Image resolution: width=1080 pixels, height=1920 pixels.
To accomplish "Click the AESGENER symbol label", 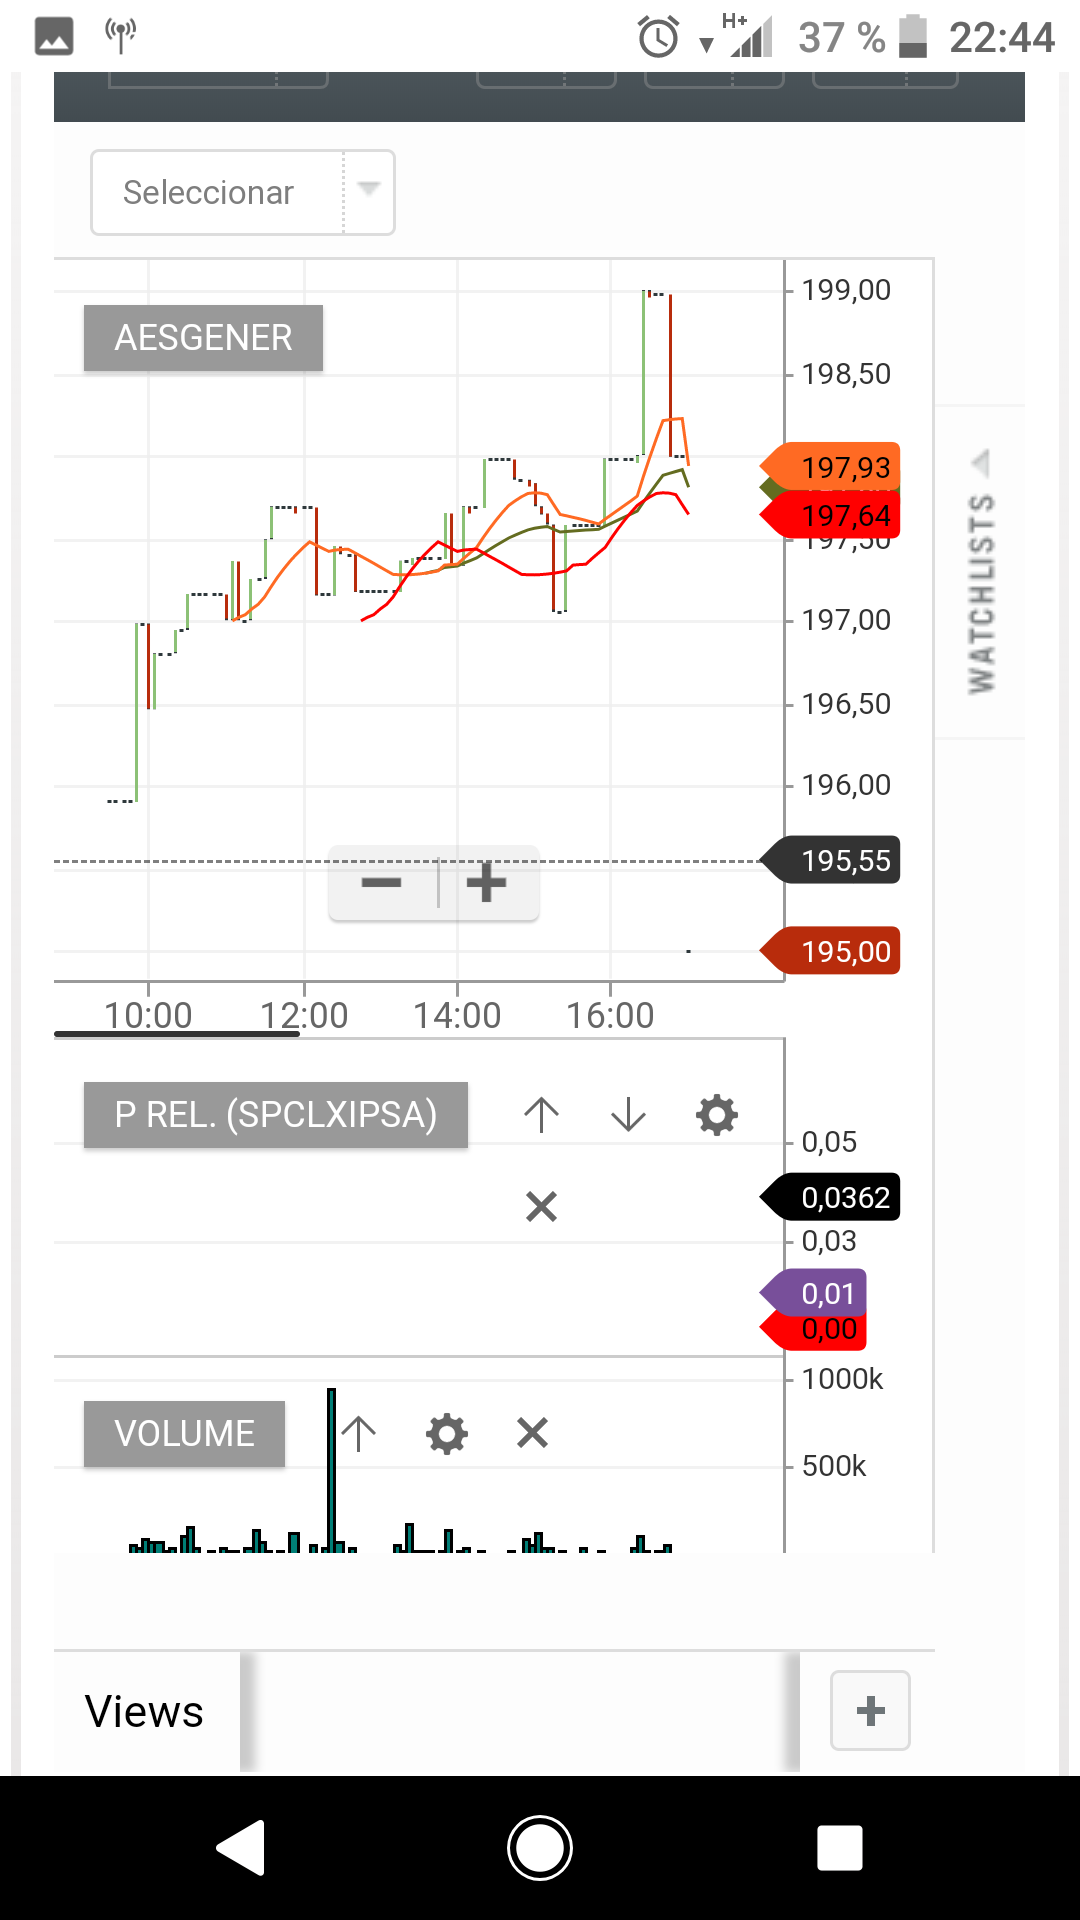I will [x=203, y=338].
